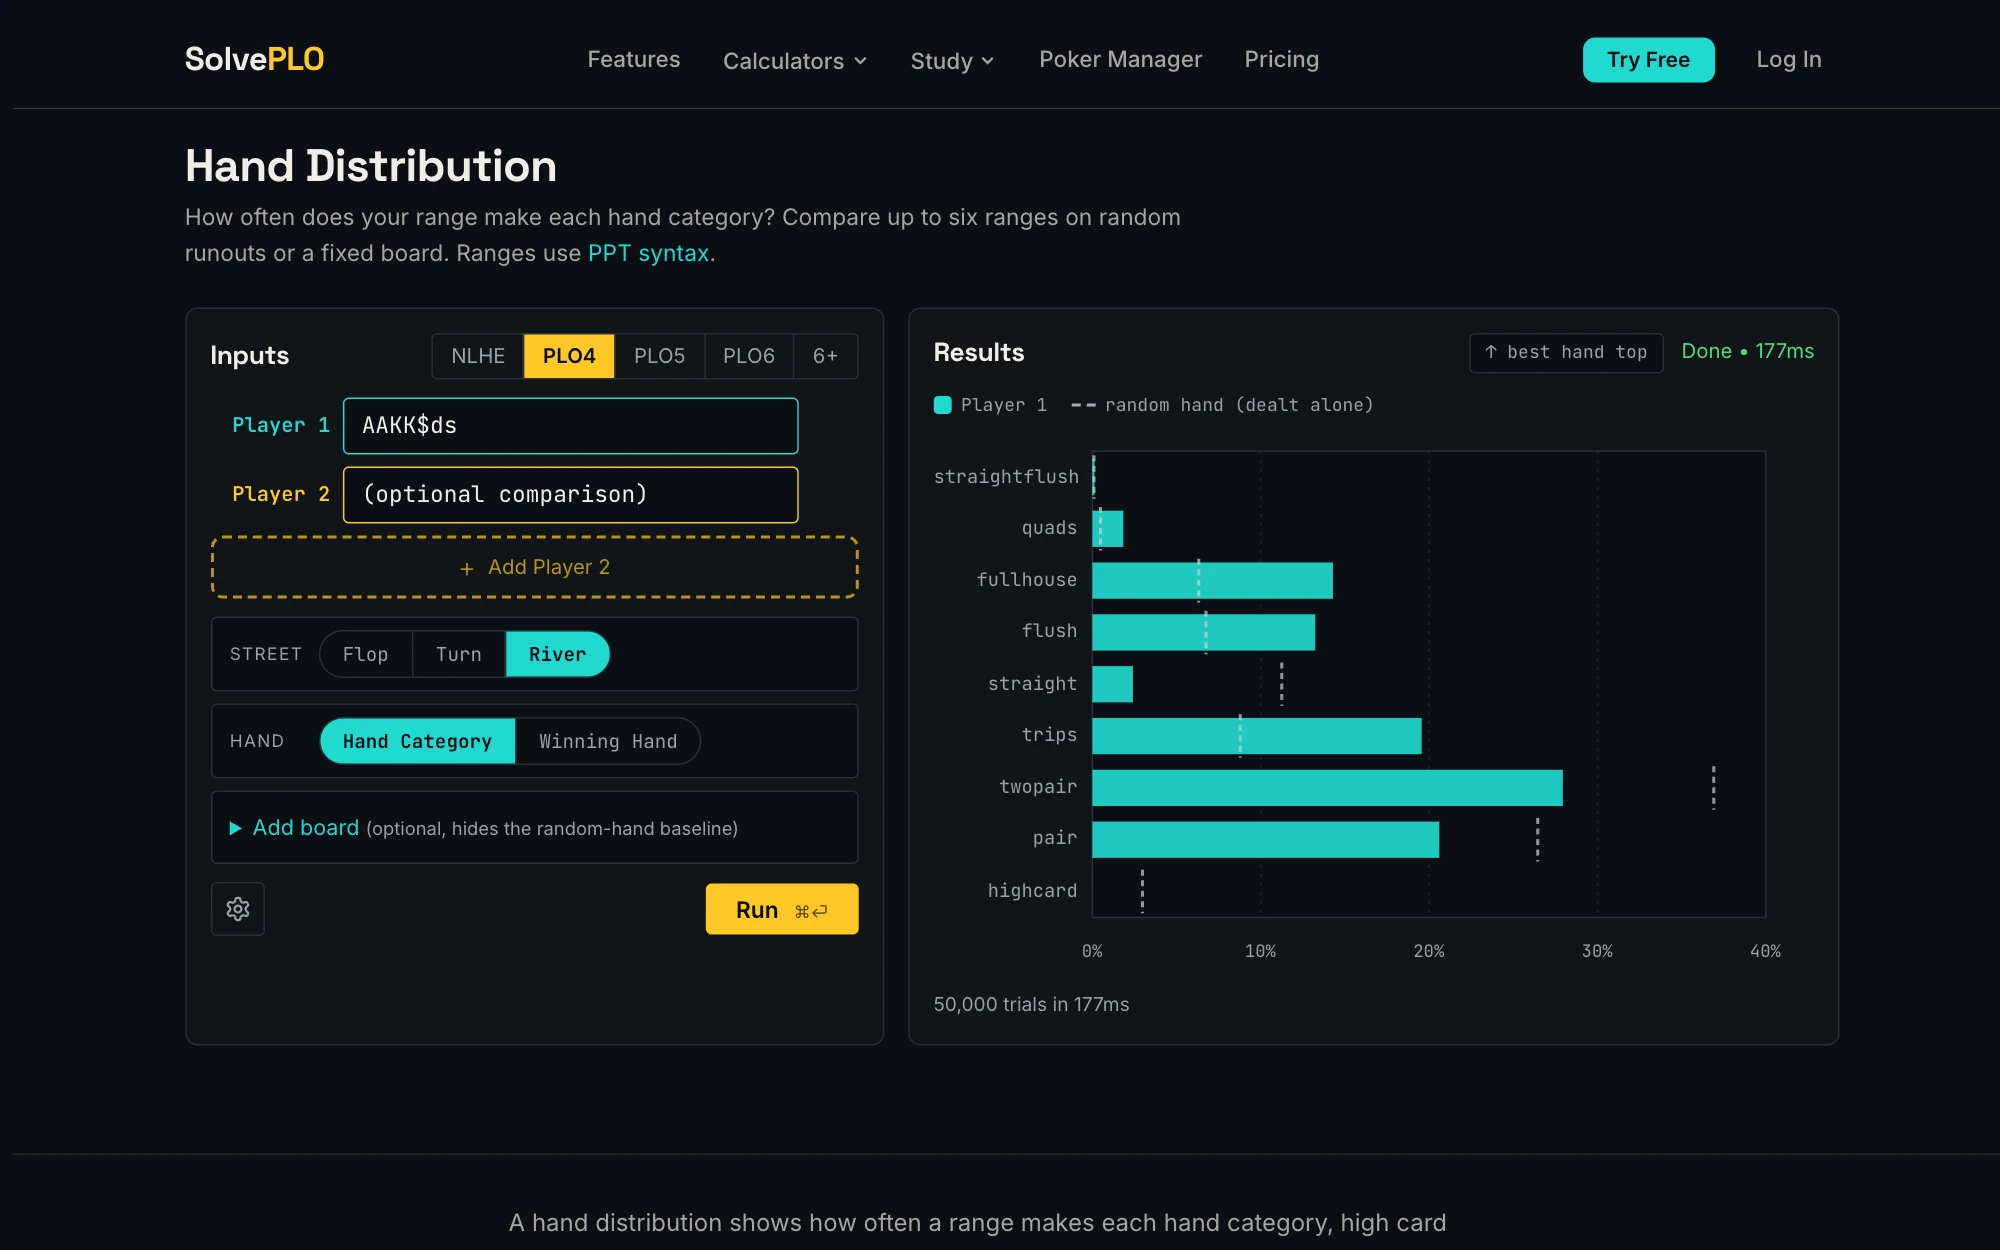Expand the Add board disclosure triangle
Image resolution: width=2000 pixels, height=1250 pixels.
[x=236, y=828]
